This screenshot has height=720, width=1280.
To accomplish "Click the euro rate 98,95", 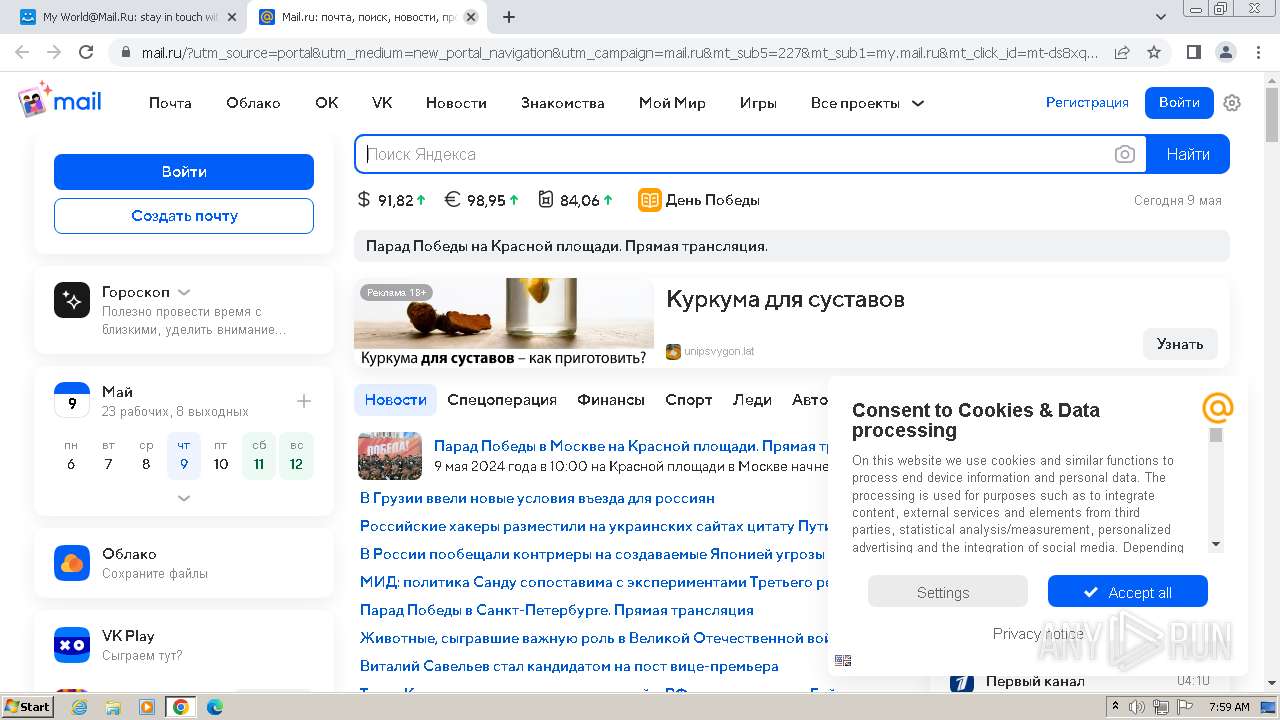I will click(x=482, y=200).
